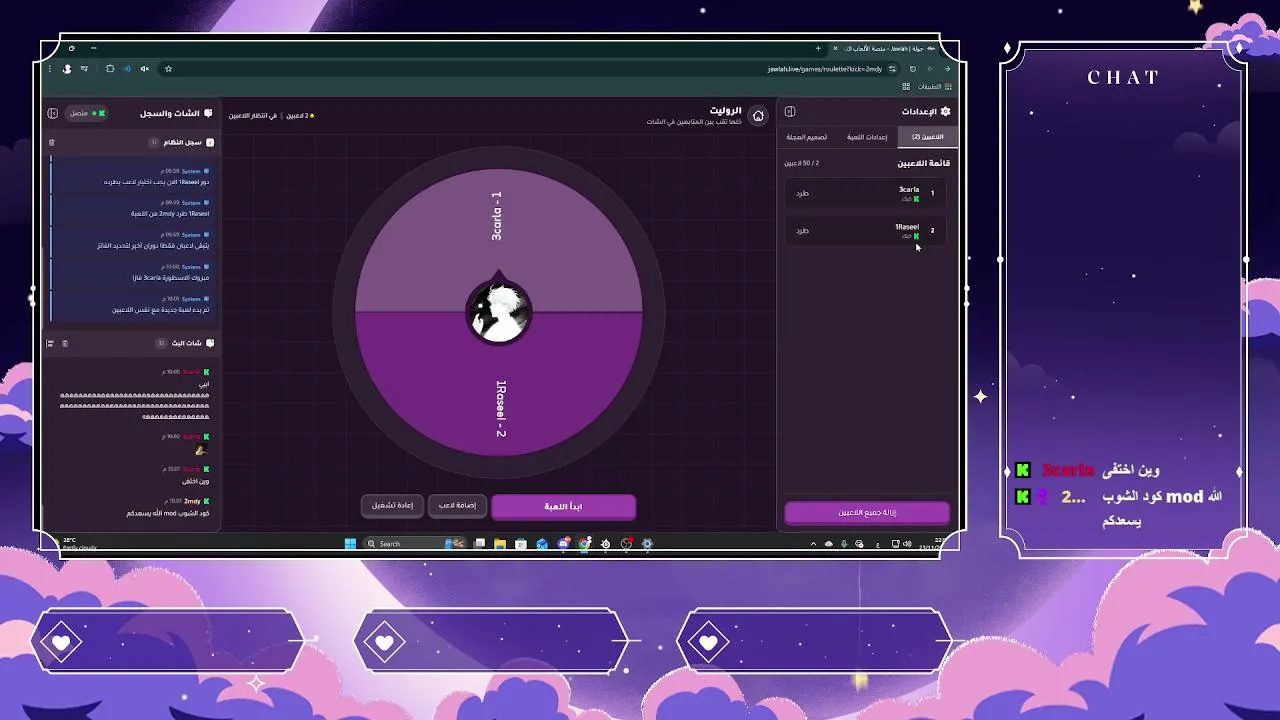This screenshot has width=1280, height=720.
Task: Reload the page with the browser refresh icon
Action: (912, 69)
